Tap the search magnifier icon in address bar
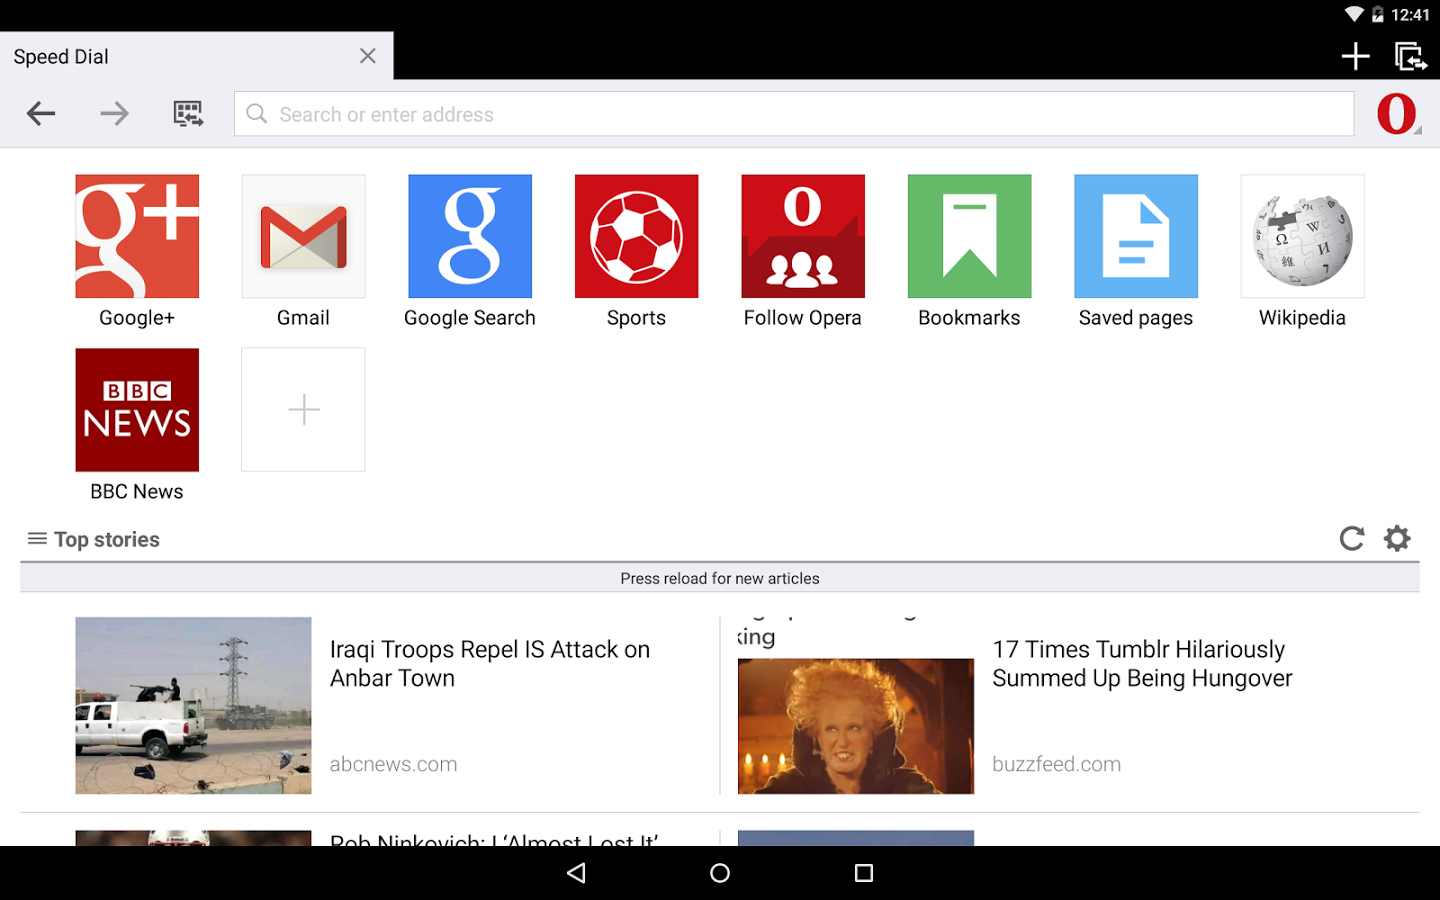Image resolution: width=1440 pixels, height=900 pixels. click(257, 114)
